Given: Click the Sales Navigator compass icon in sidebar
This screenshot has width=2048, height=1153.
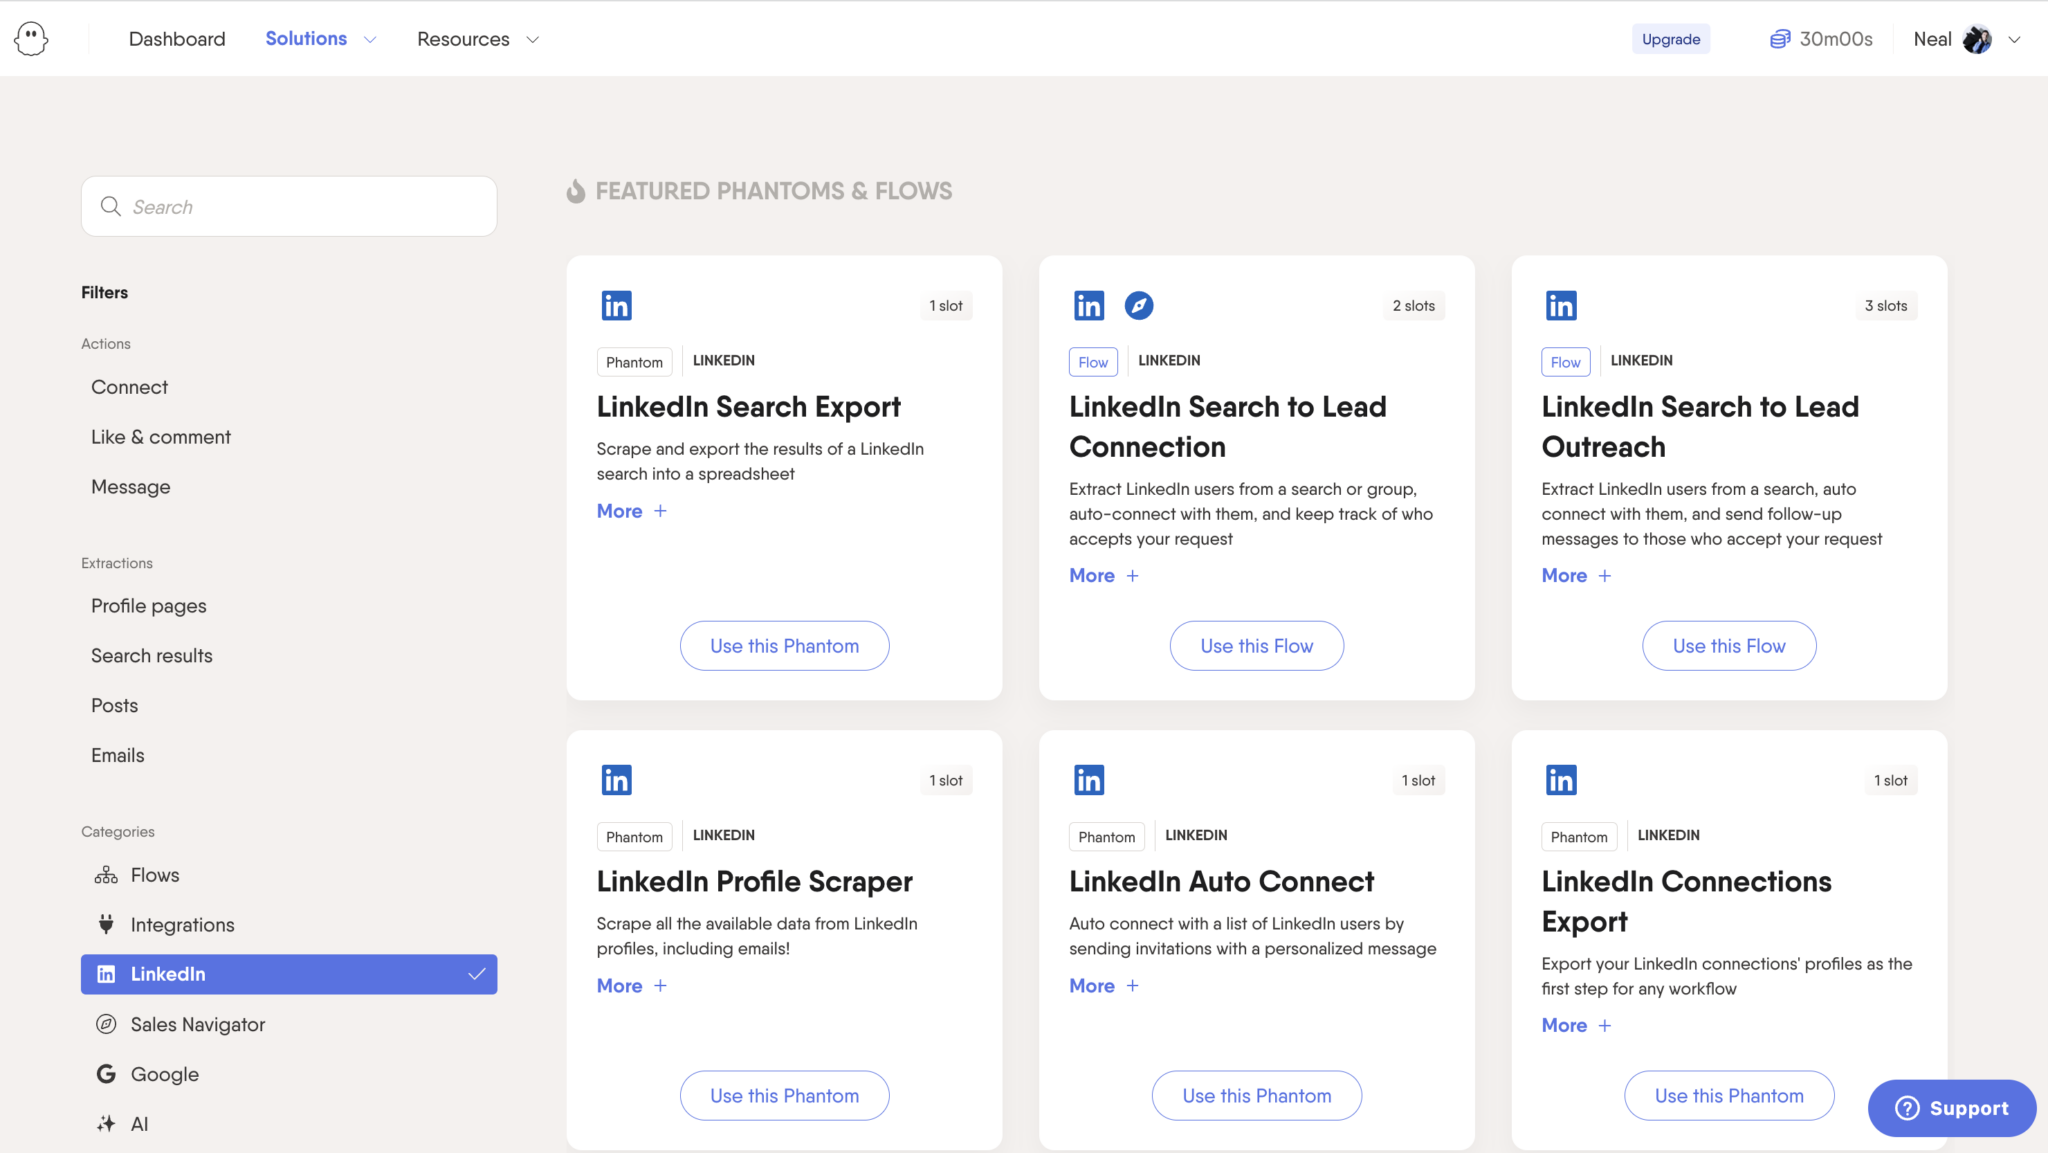Looking at the screenshot, I should click(x=106, y=1024).
